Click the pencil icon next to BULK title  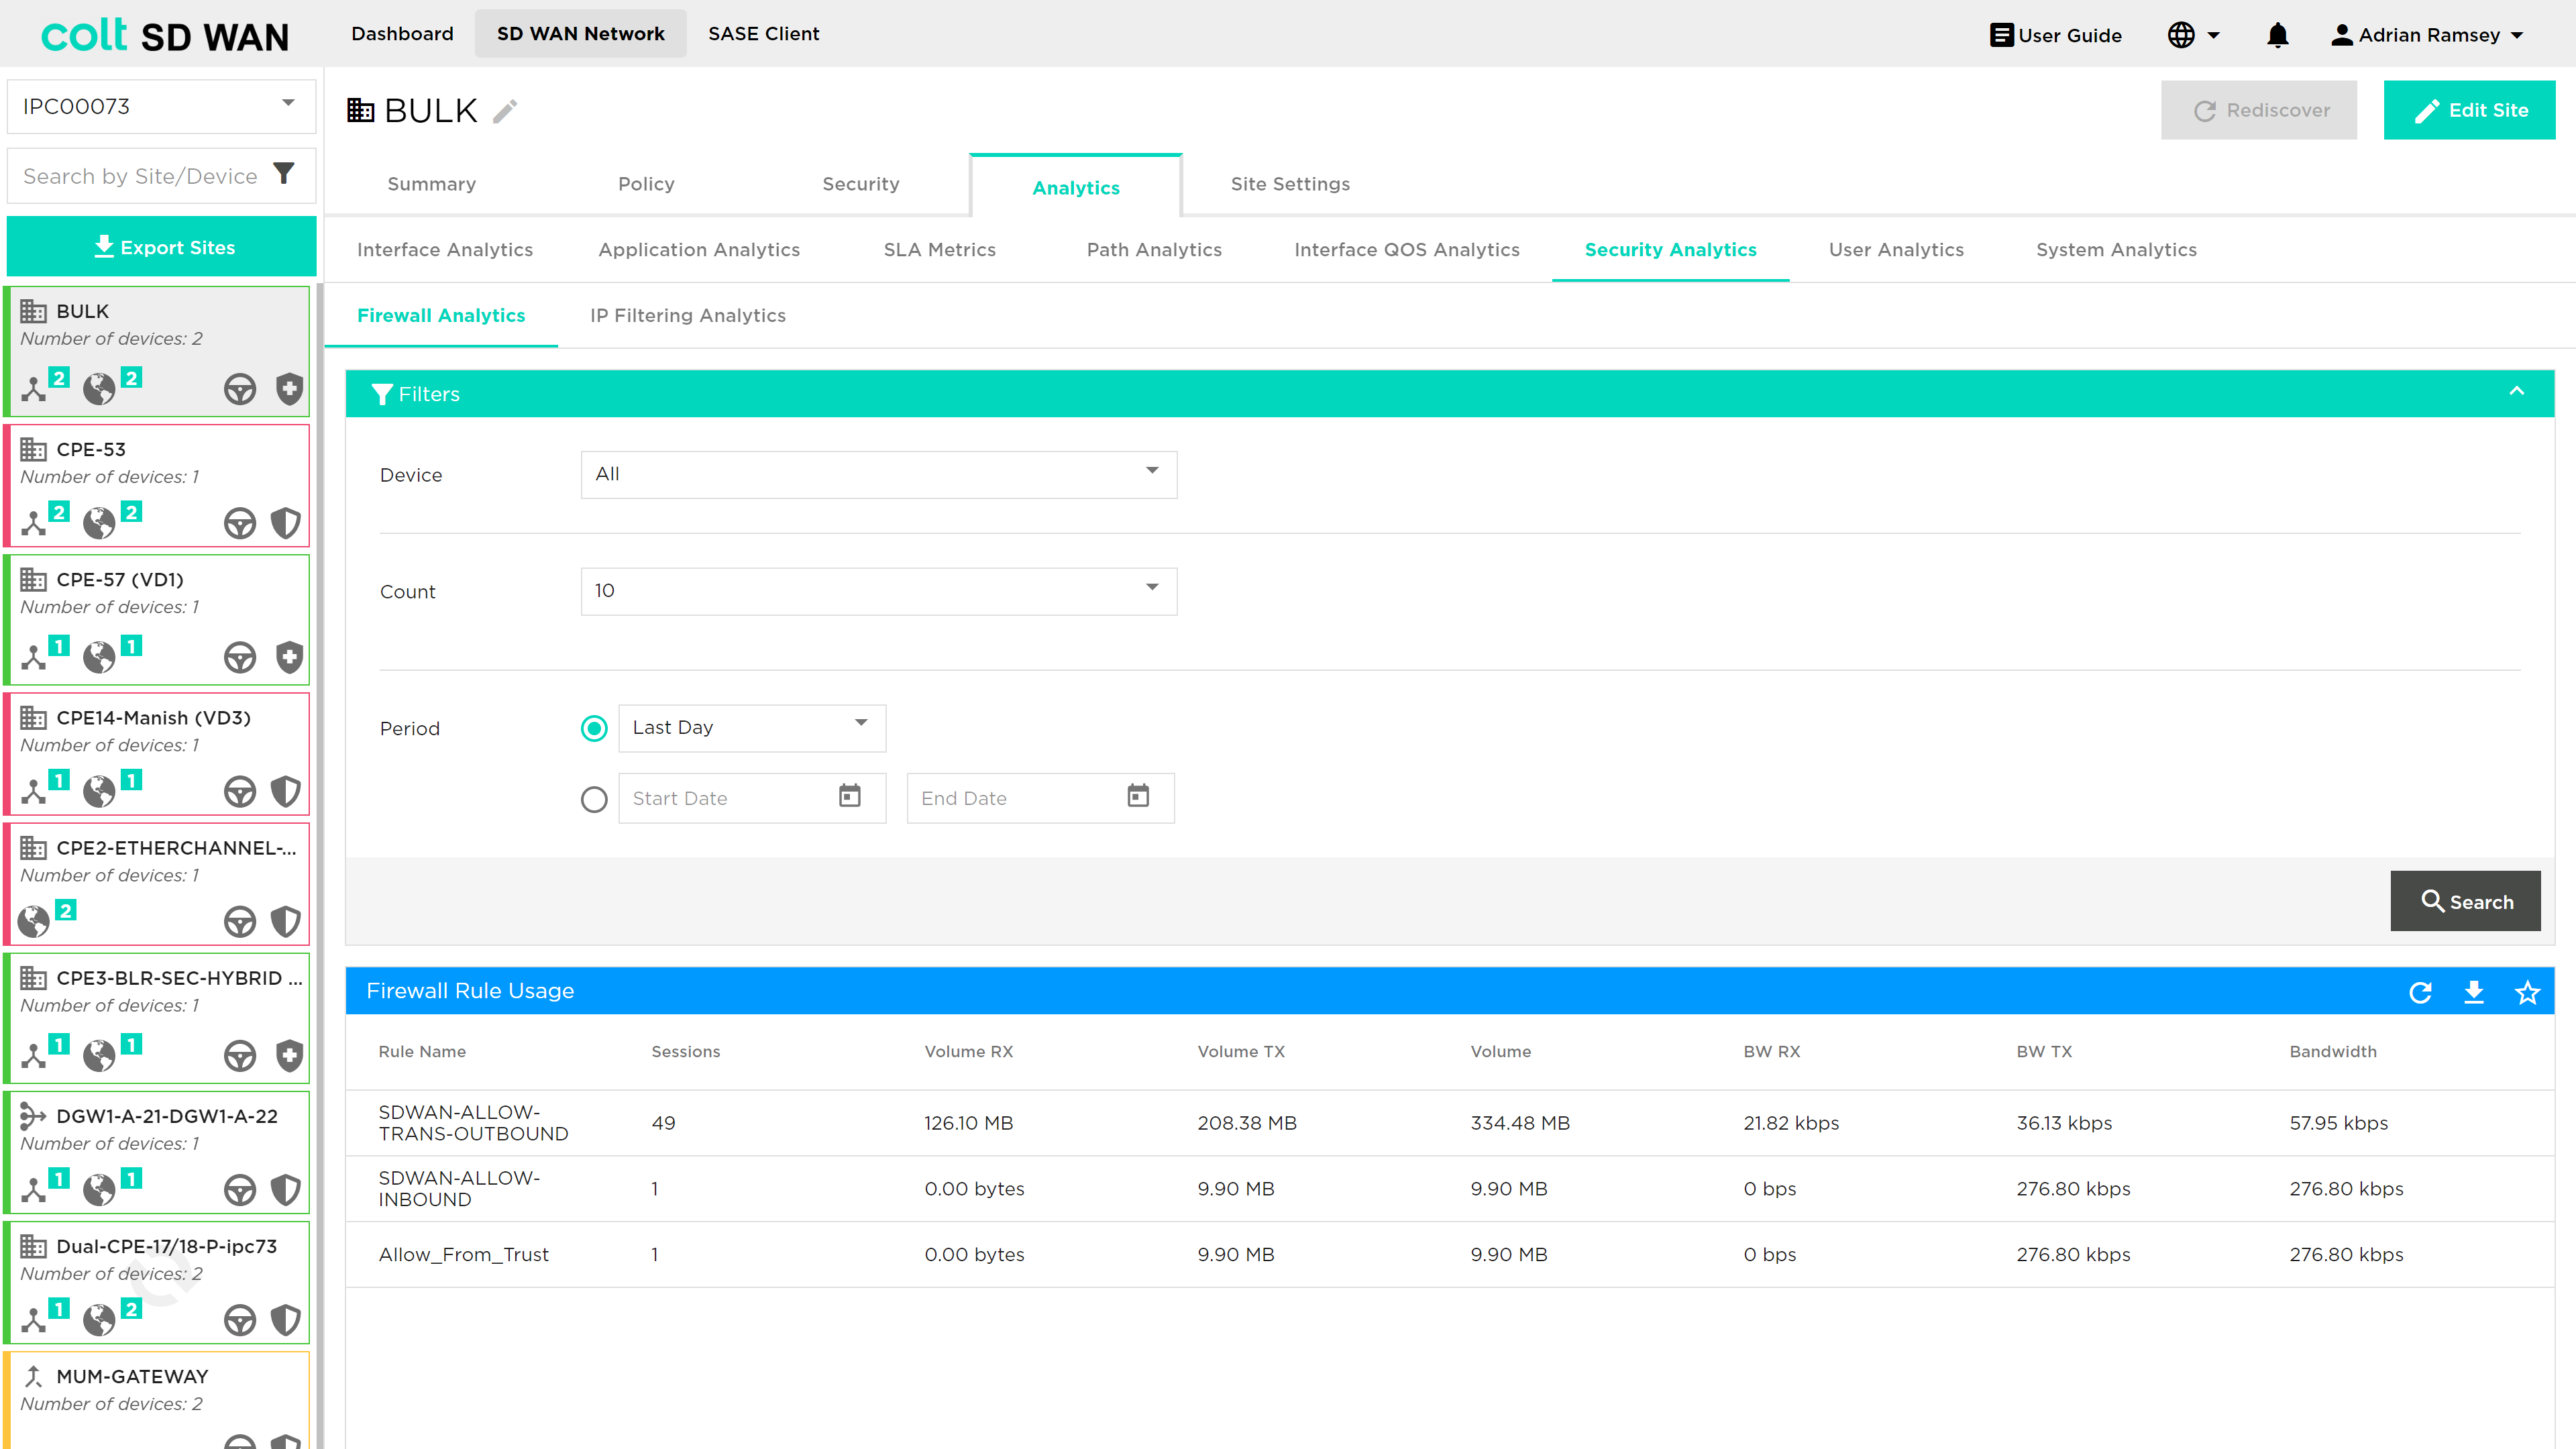(x=505, y=110)
